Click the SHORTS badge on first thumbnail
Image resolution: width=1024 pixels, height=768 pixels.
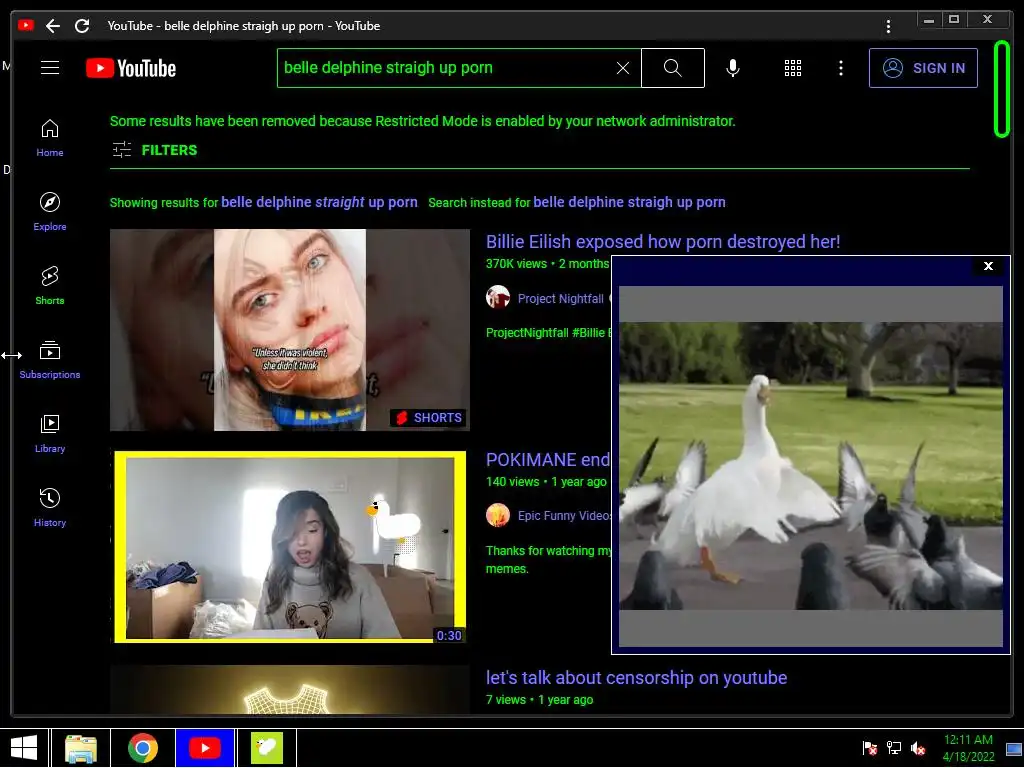[428, 418]
